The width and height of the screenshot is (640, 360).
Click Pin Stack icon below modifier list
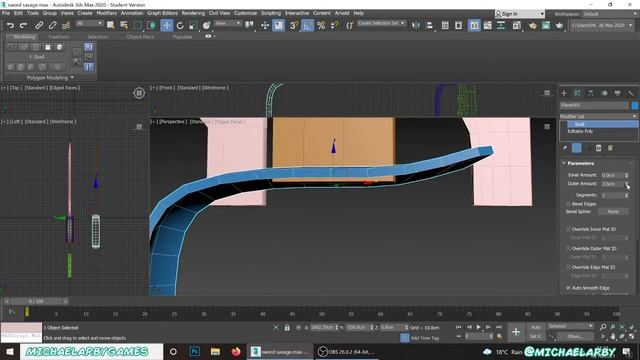click(565, 148)
